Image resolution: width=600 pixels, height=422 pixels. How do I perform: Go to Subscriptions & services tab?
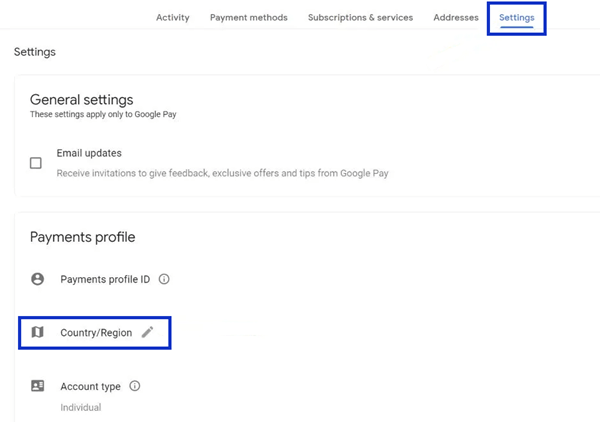pyautogui.click(x=360, y=18)
